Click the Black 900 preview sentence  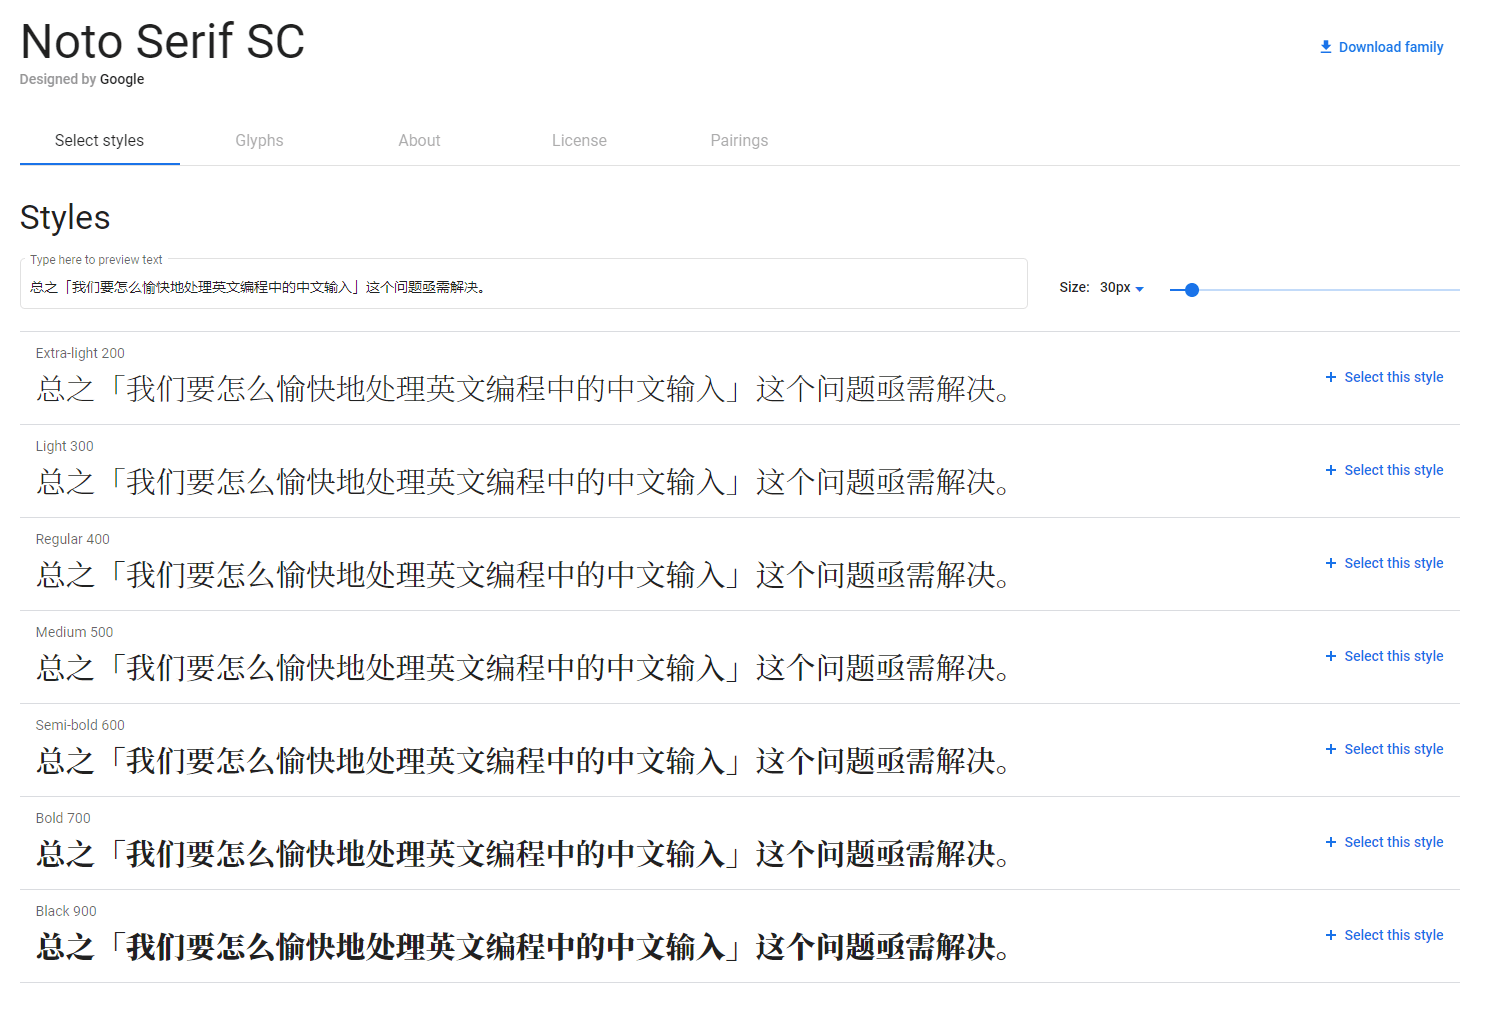[523, 947]
